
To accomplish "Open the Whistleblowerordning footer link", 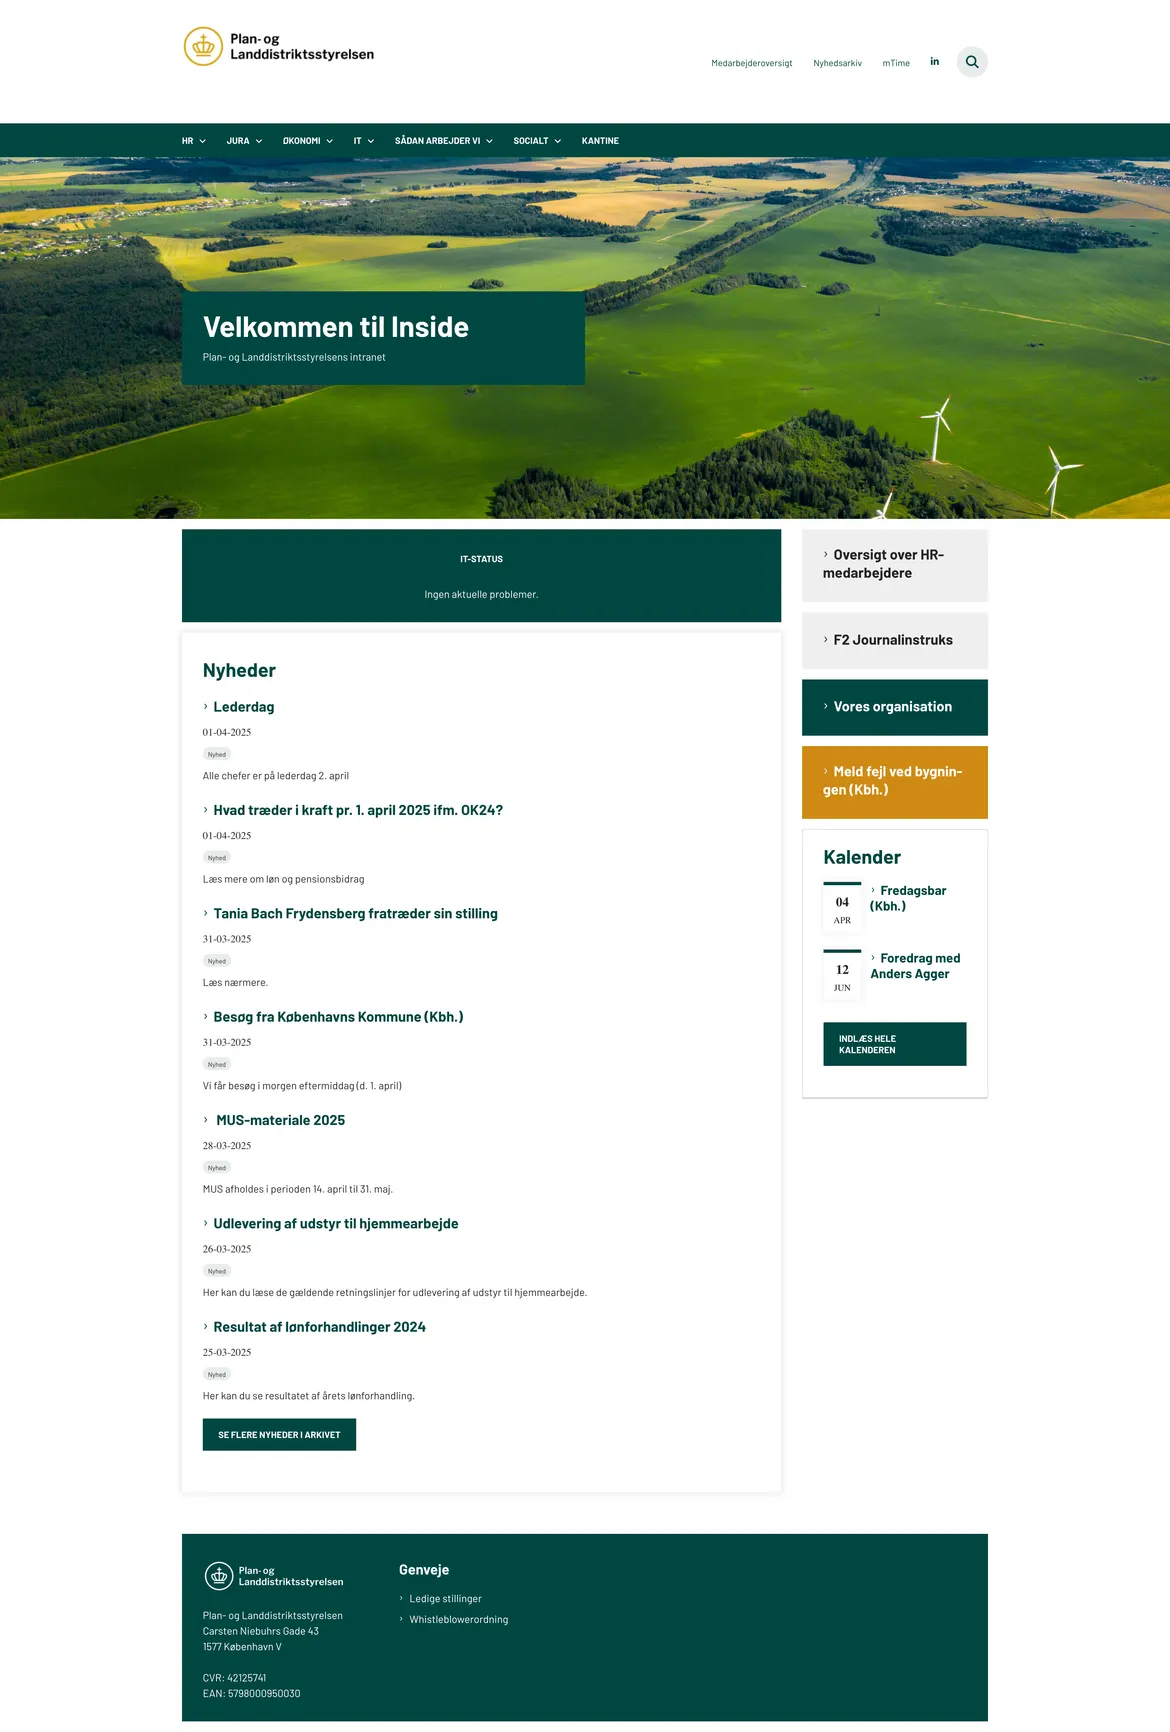I will tap(458, 1620).
